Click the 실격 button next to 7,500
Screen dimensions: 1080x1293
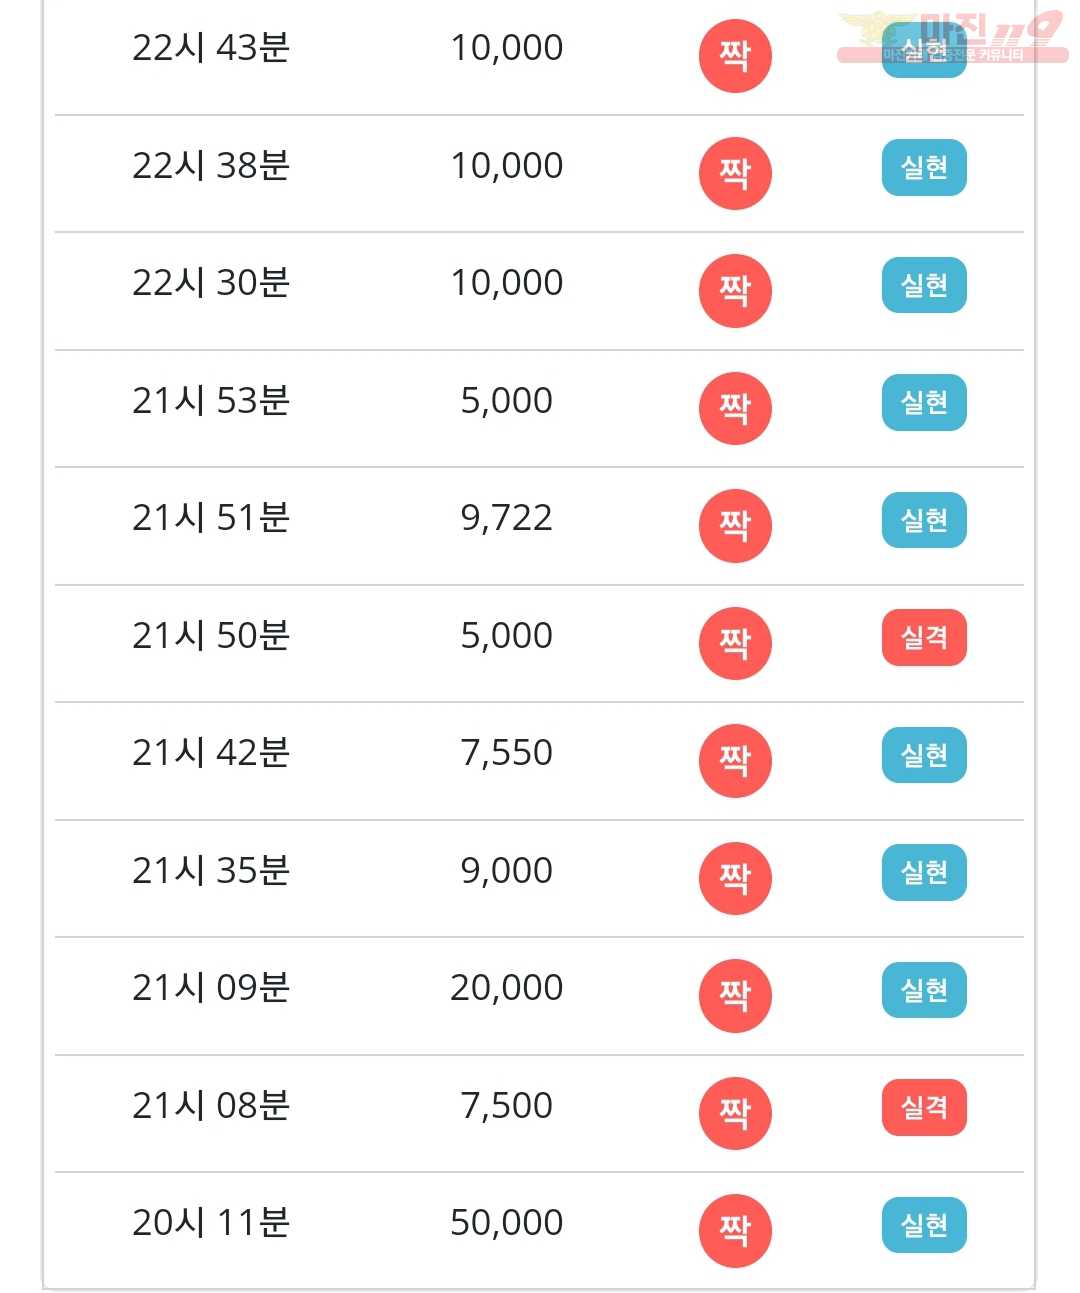(924, 1107)
